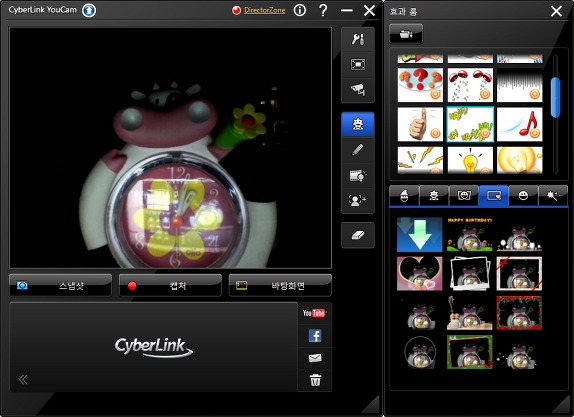This screenshot has width=574, height=417.
Task: Click the webcam preview area
Action: (x=171, y=148)
